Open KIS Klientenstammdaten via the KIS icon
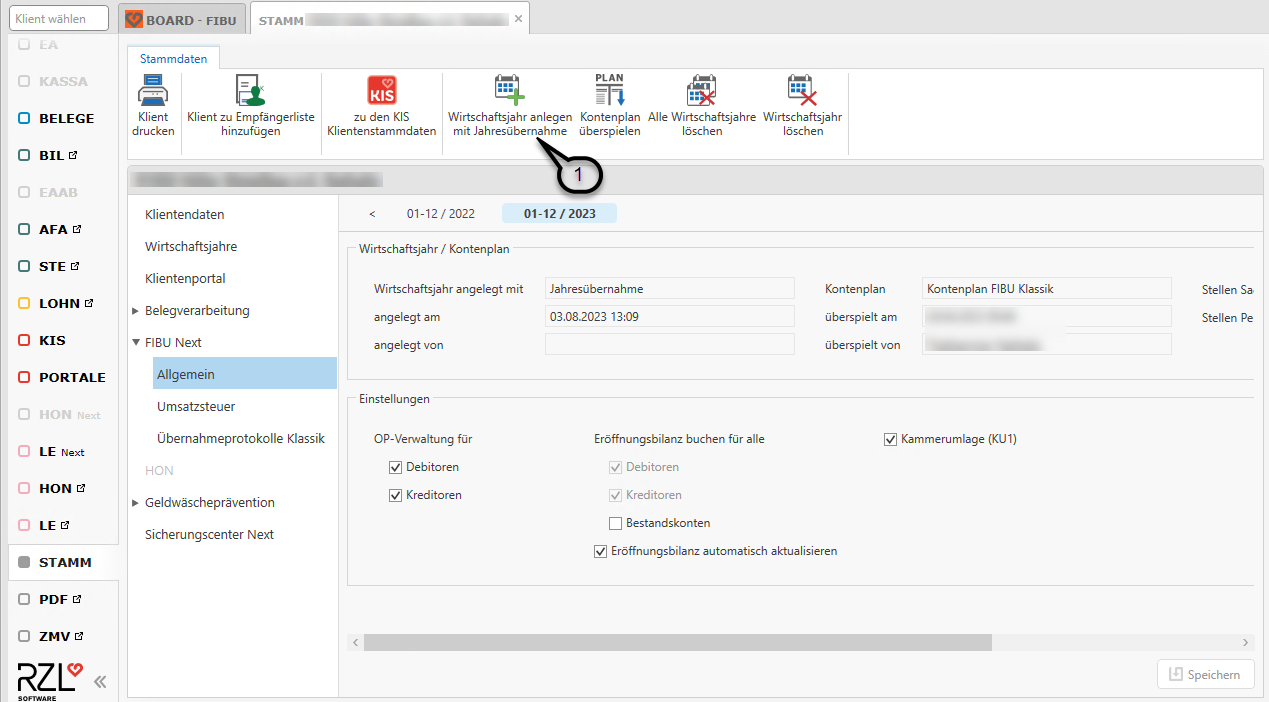The height and width of the screenshot is (702, 1269). [x=381, y=92]
